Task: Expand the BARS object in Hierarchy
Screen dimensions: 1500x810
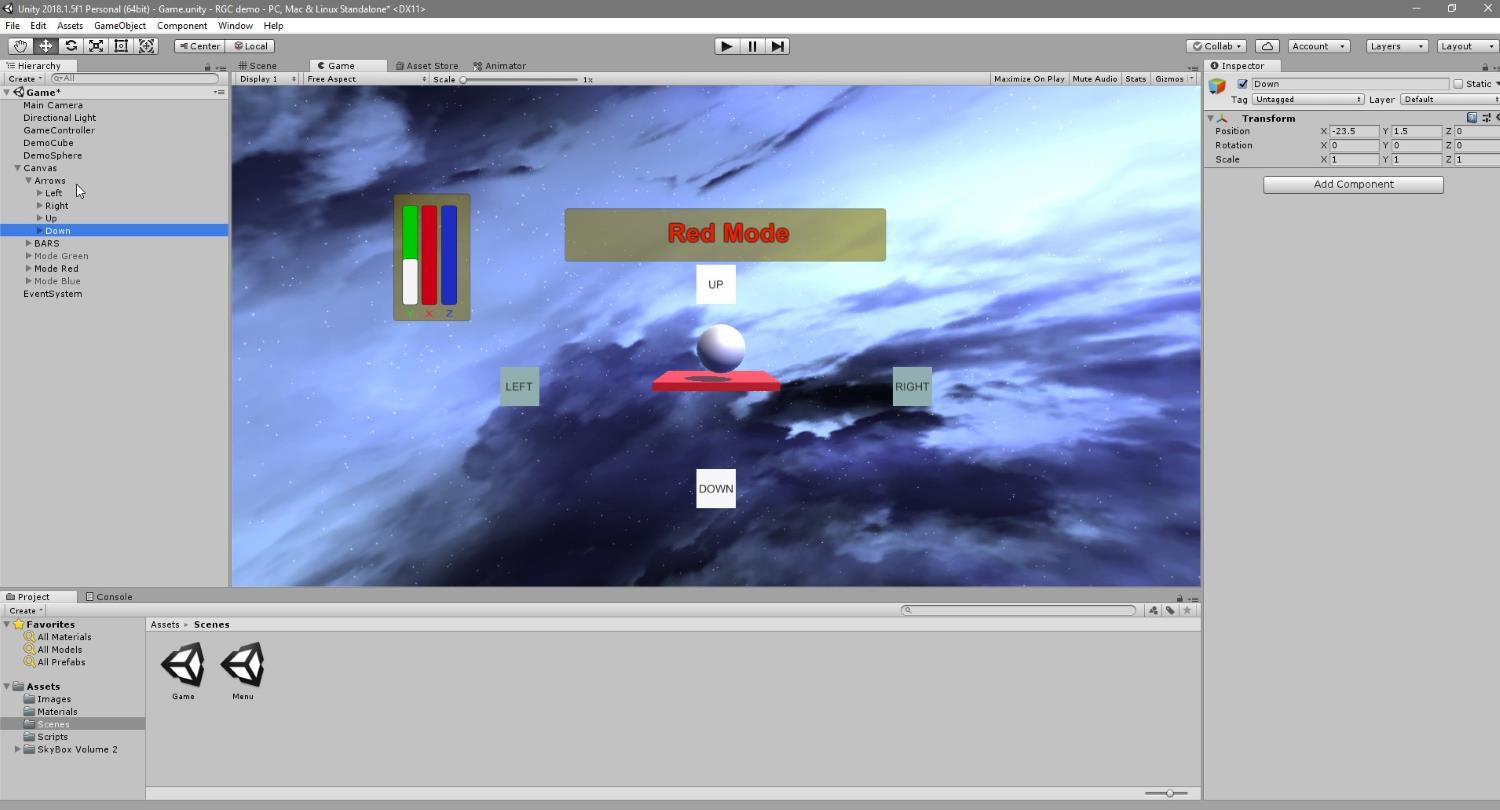Action: [x=29, y=243]
